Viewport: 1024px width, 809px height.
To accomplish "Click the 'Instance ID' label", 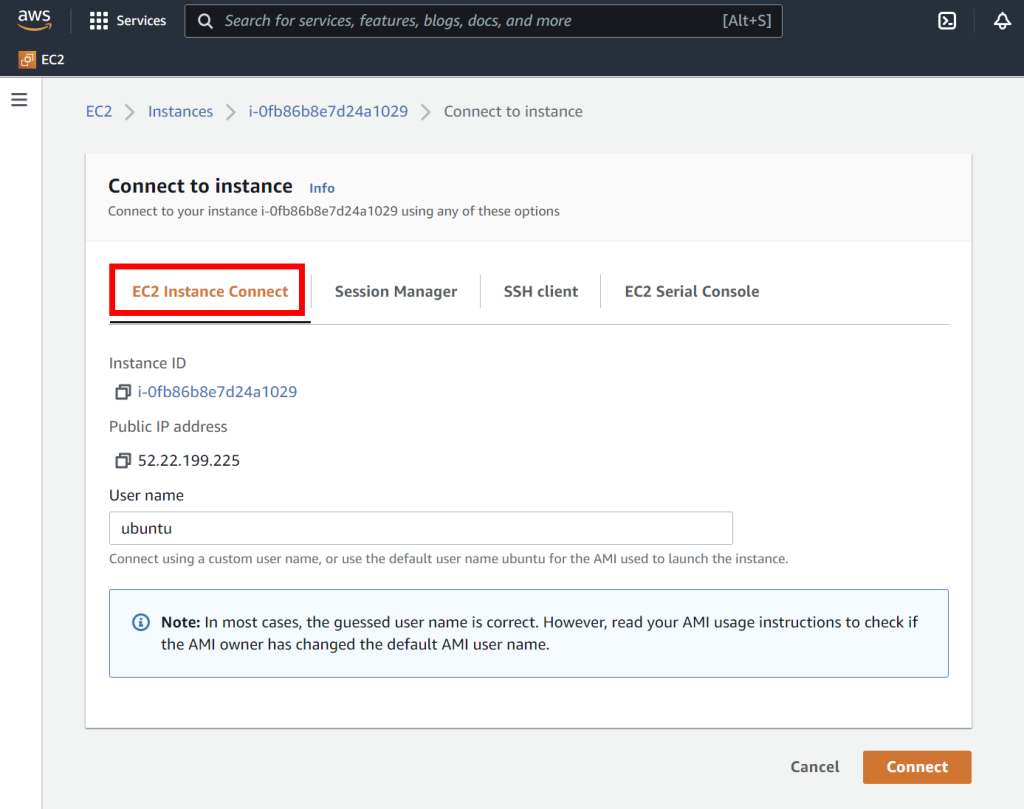I will (148, 363).
